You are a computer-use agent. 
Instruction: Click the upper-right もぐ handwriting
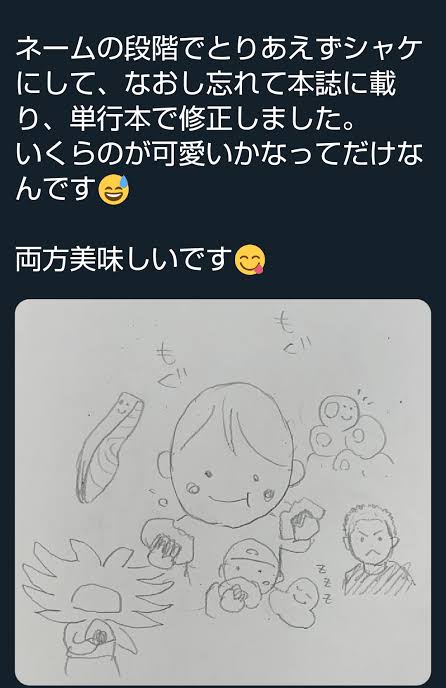click(290, 334)
